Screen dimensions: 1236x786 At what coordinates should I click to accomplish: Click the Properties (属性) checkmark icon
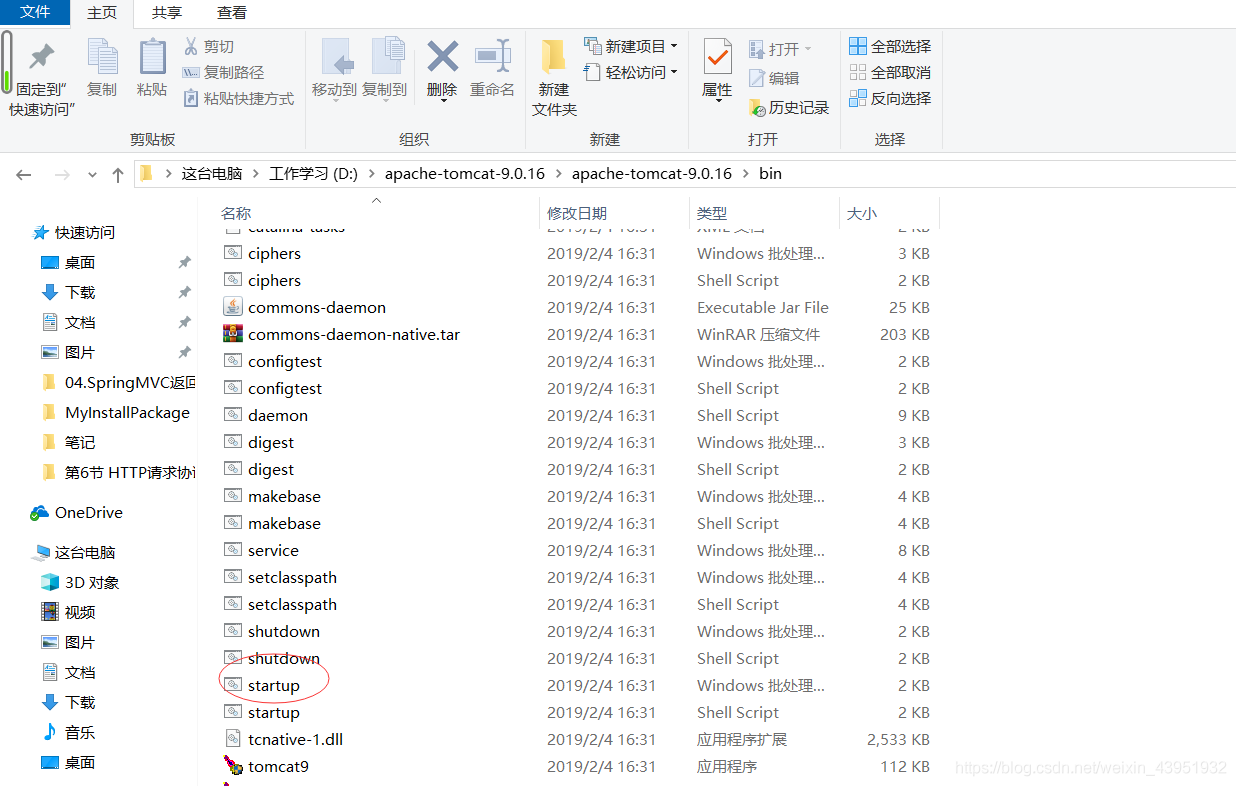coord(717,56)
